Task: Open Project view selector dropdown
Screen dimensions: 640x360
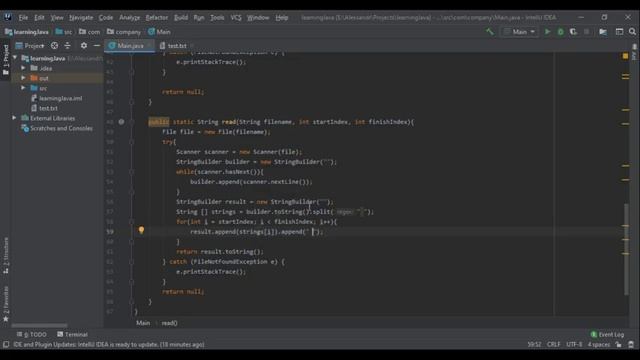Action: (30, 46)
